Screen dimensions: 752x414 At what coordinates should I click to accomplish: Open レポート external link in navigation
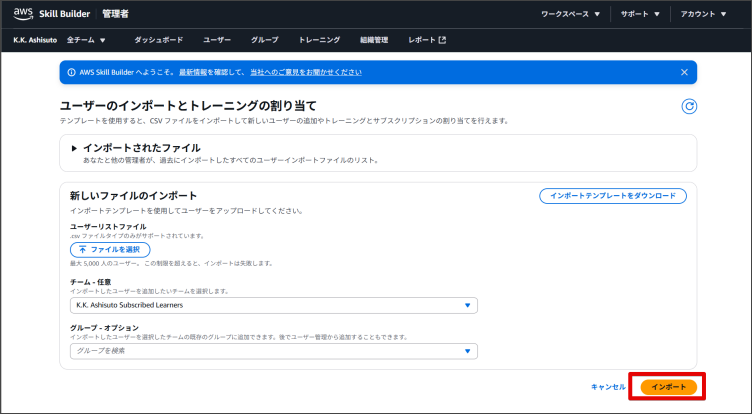[427, 40]
